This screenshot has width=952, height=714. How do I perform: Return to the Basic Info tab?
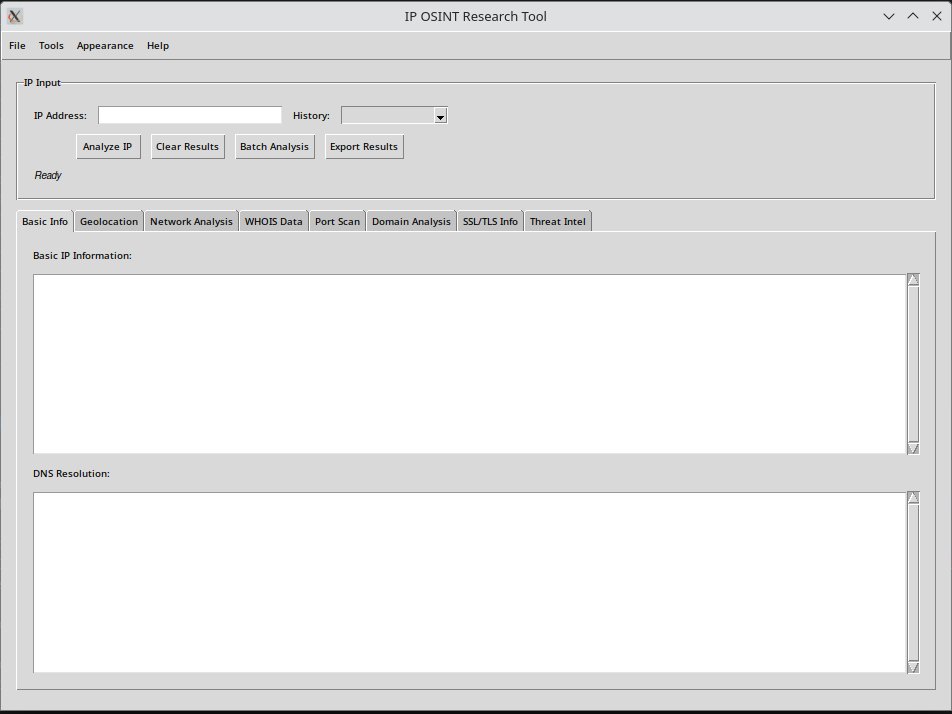[44, 221]
